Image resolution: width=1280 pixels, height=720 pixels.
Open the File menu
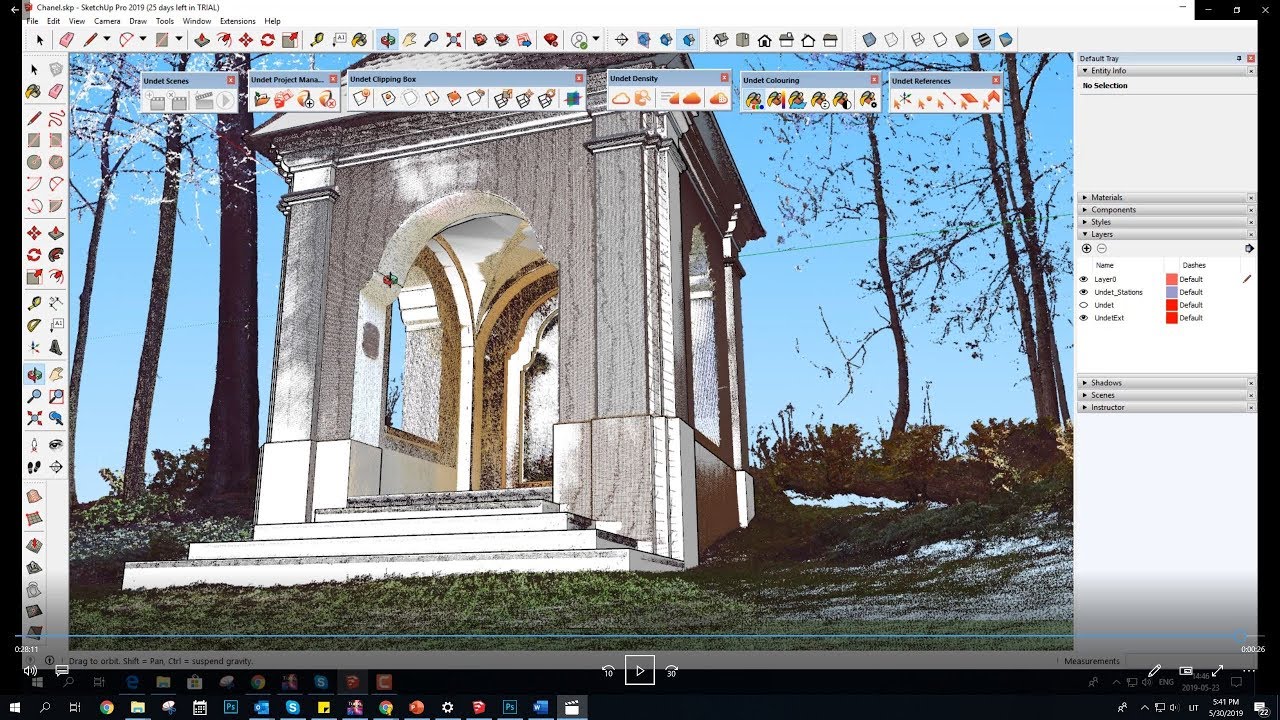click(33, 21)
